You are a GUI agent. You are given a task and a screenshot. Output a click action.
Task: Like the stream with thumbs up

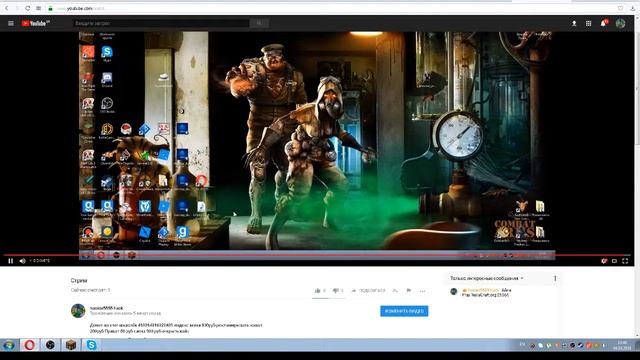319,291
